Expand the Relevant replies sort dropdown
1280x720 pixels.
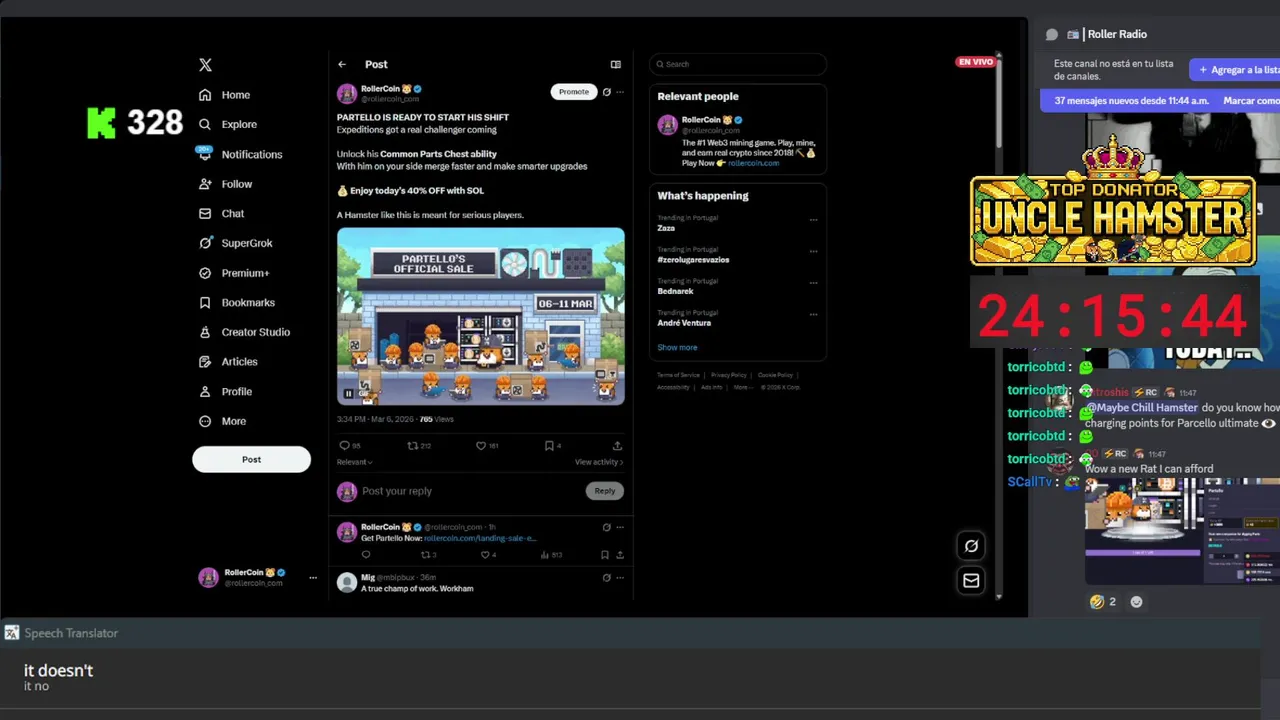pyautogui.click(x=355, y=462)
